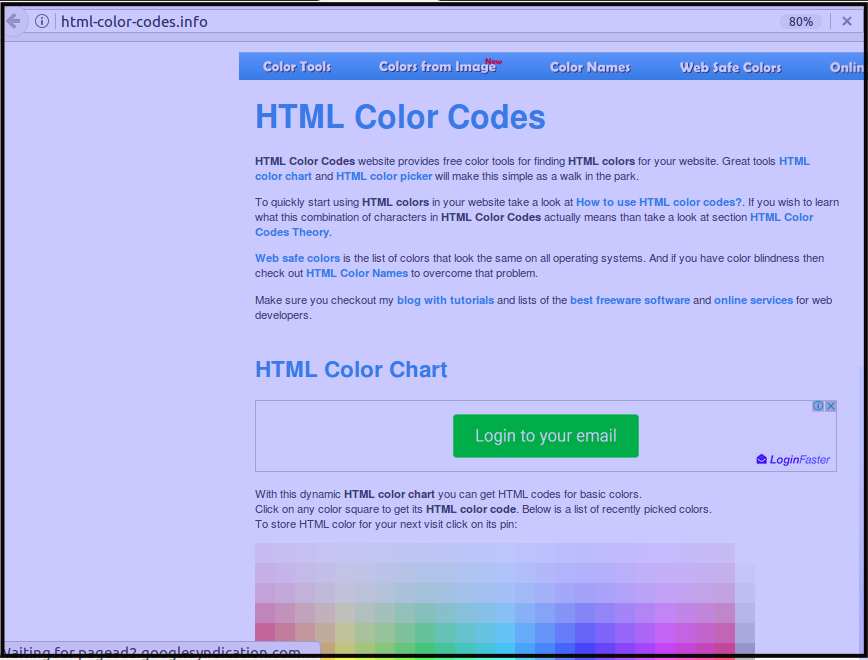Screen dimensions: 868x660
Task: Follow the HTML color picker link
Action: [x=384, y=176]
